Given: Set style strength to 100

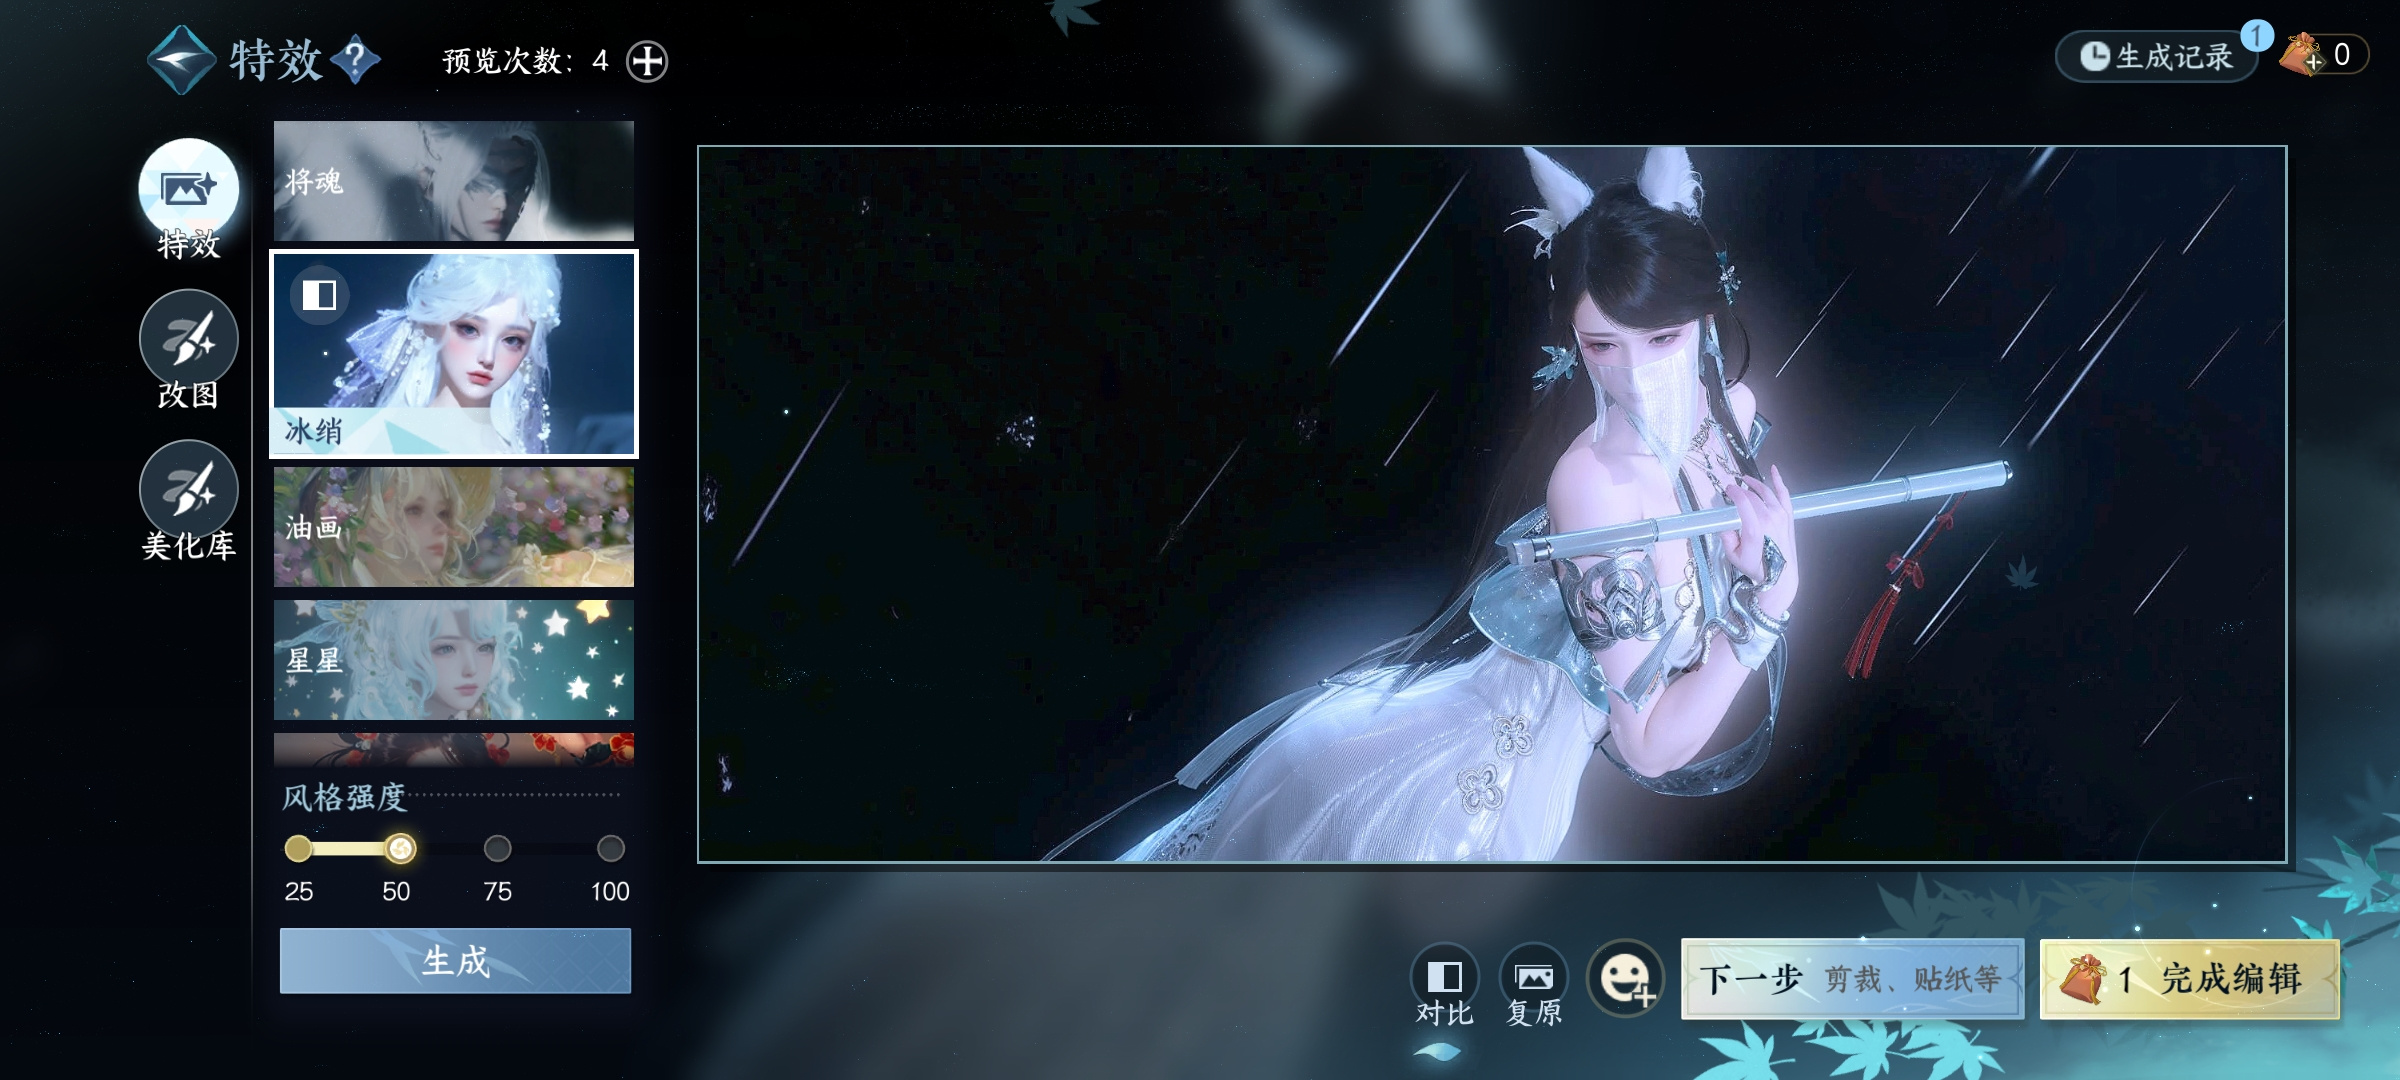Looking at the screenshot, I should coord(610,849).
